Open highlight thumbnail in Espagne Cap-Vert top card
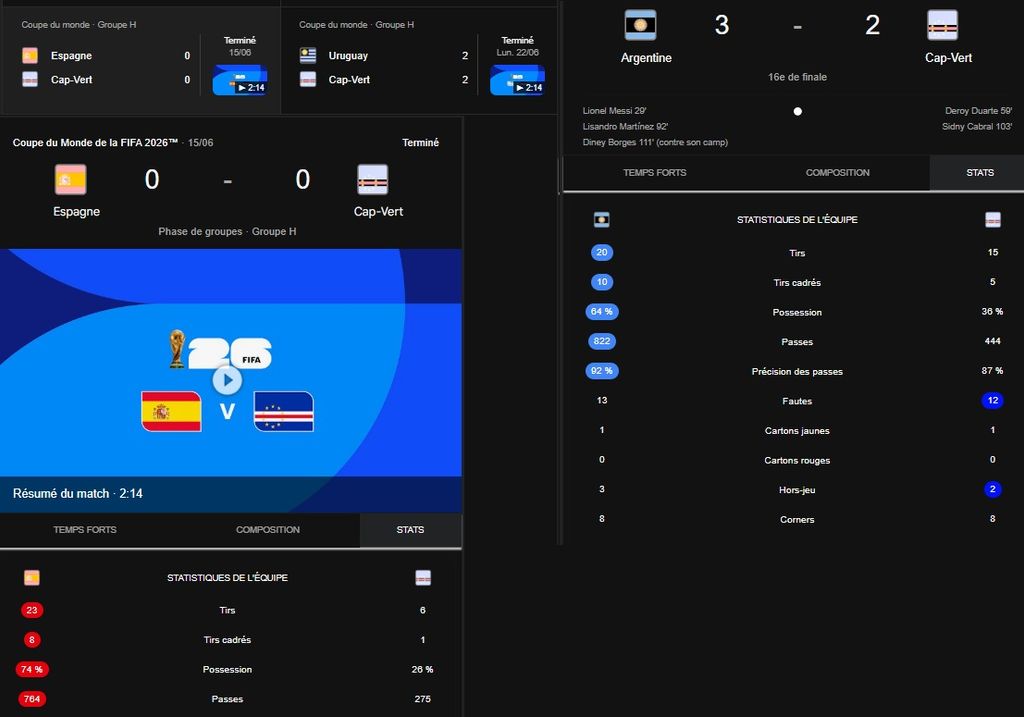 (x=240, y=80)
